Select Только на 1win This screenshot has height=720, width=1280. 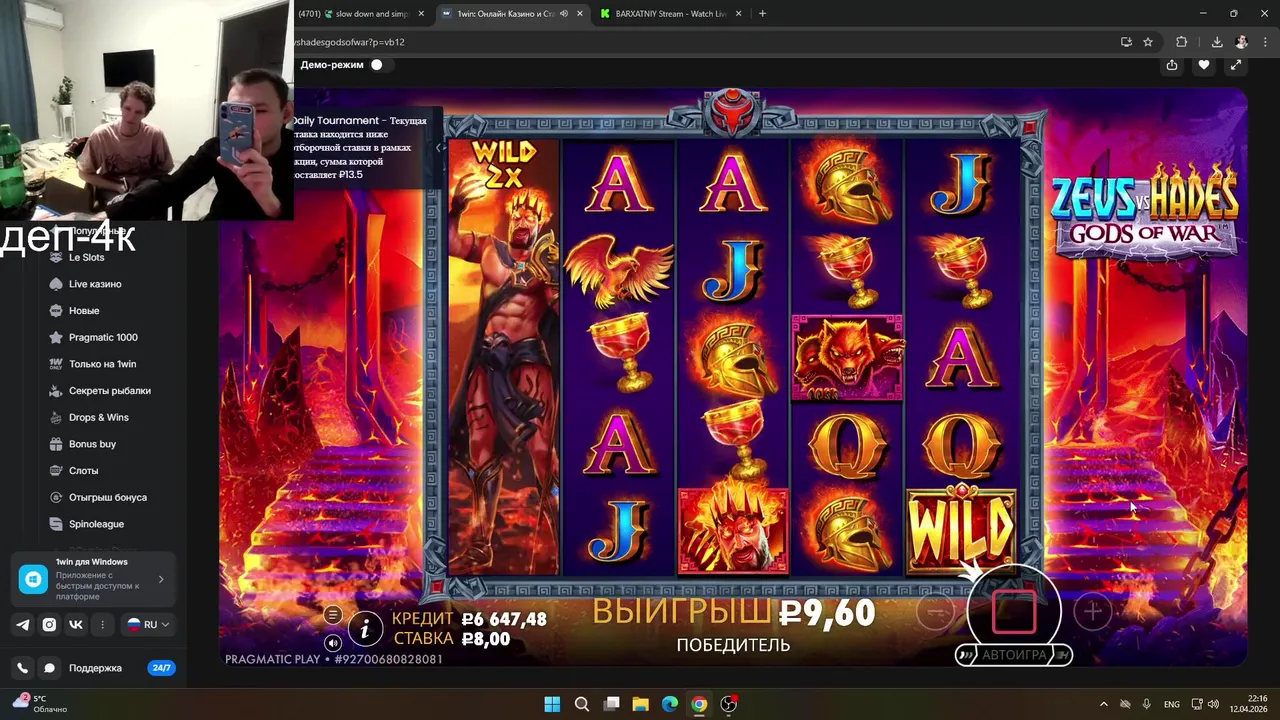102,364
